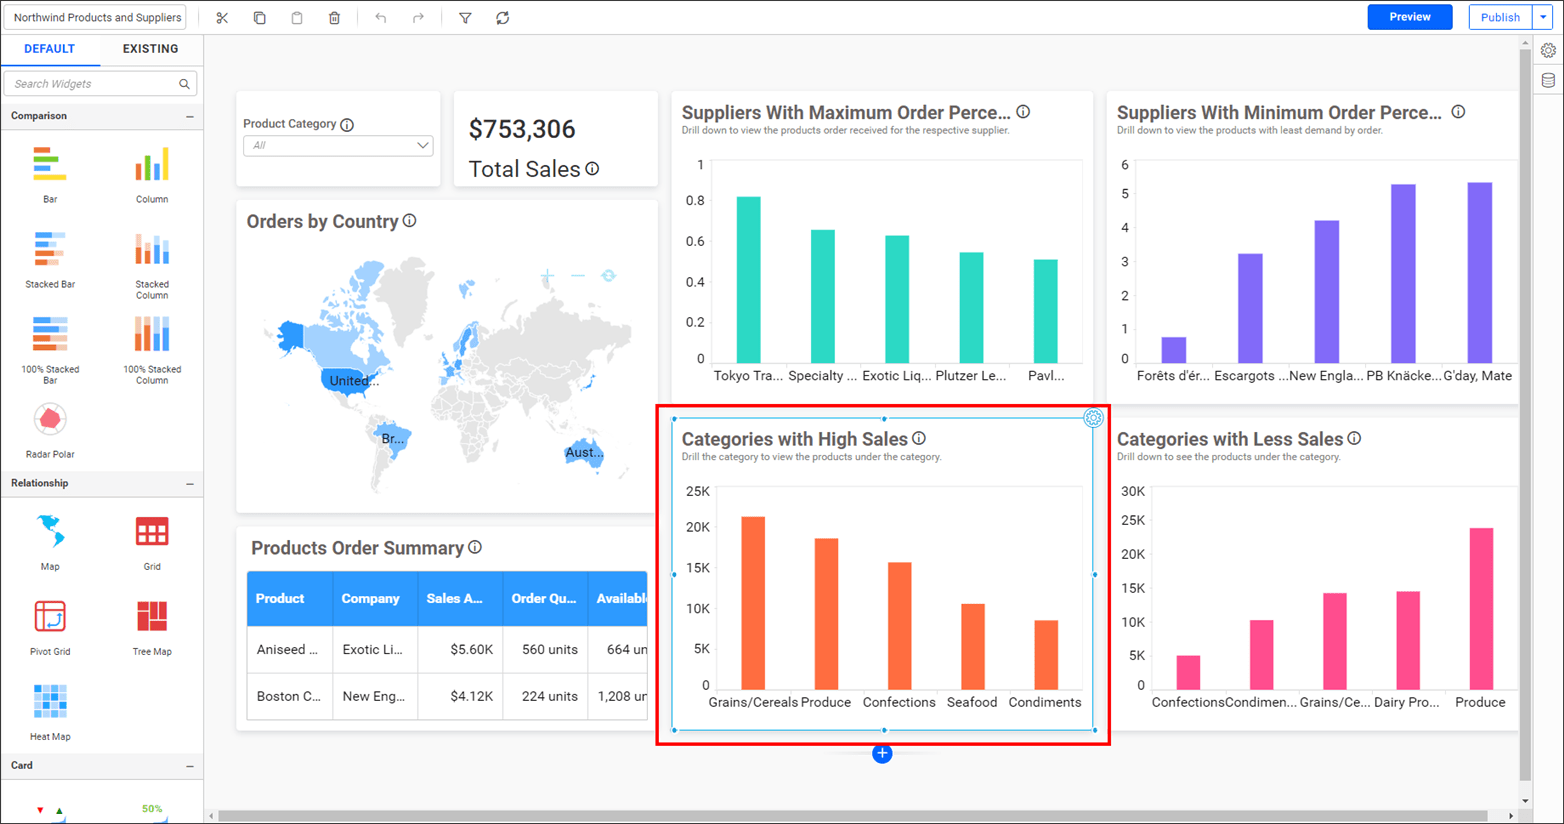The width and height of the screenshot is (1564, 824).
Task: Click the blue plus add button
Action: (x=882, y=754)
